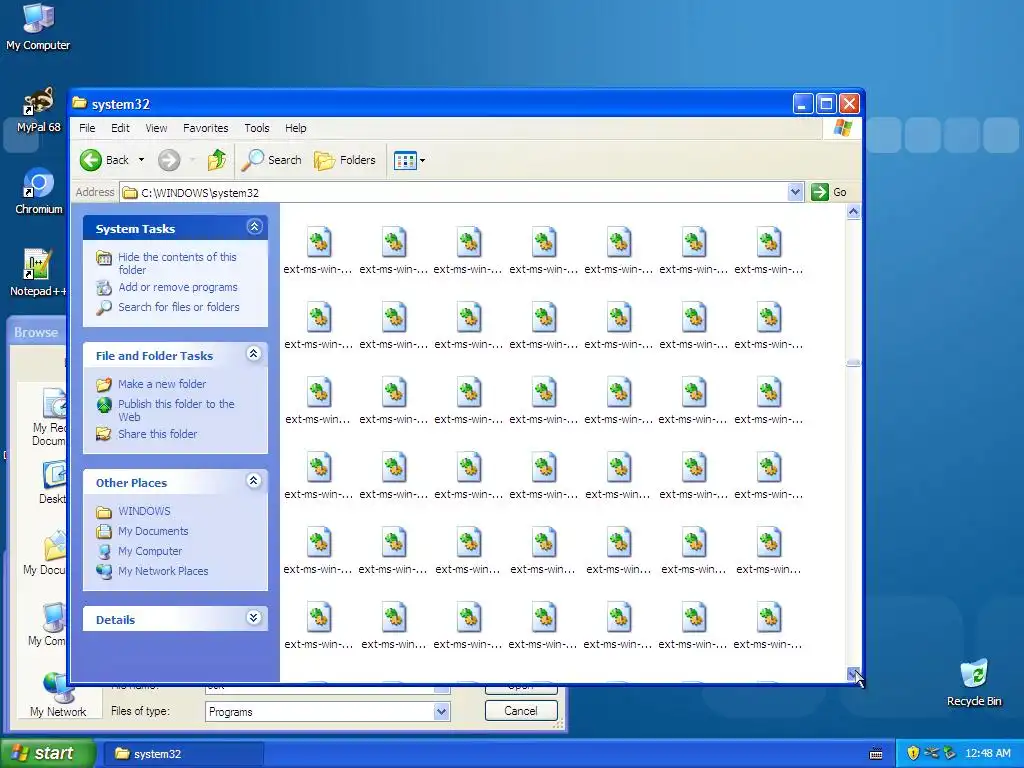Image resolution: width=1024 pixels, height=768 pixels.
Task: Open the View menu
Action: tap(156, 128)
